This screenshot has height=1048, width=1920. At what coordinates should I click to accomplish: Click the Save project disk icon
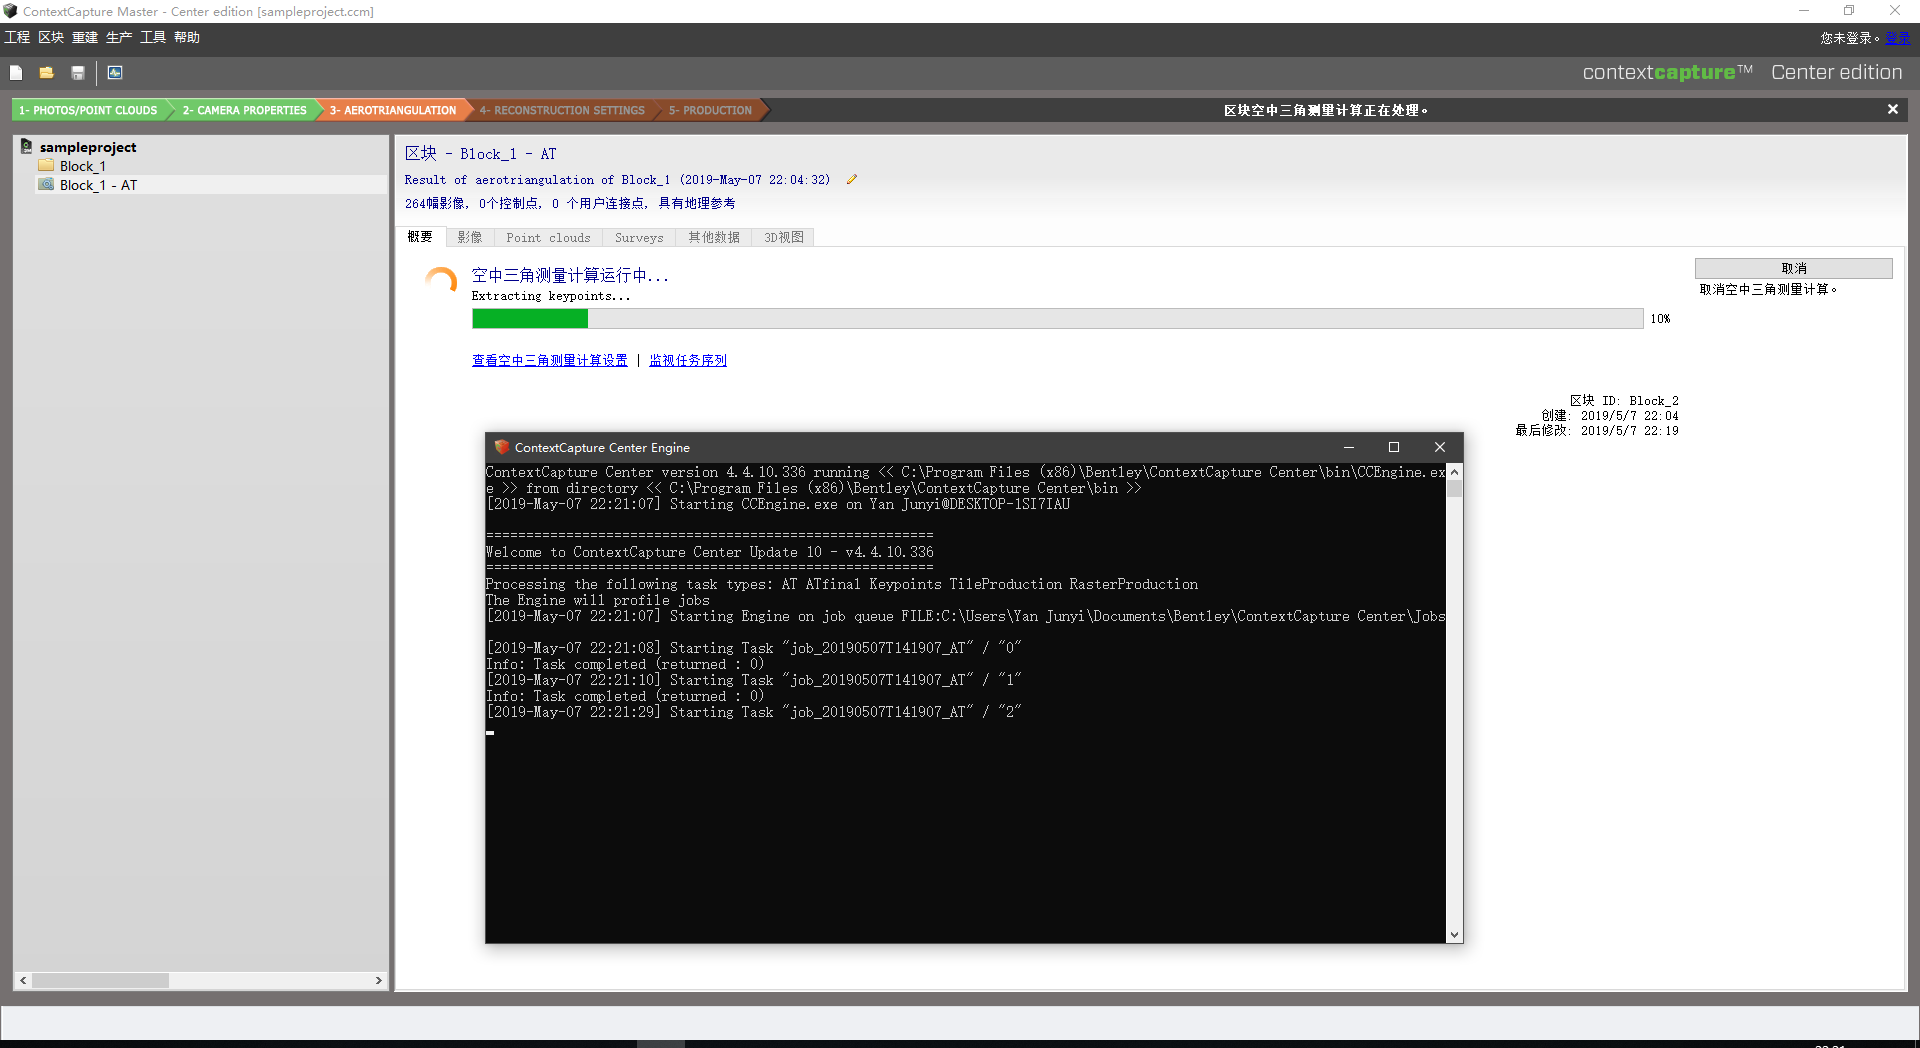(78, 73)
